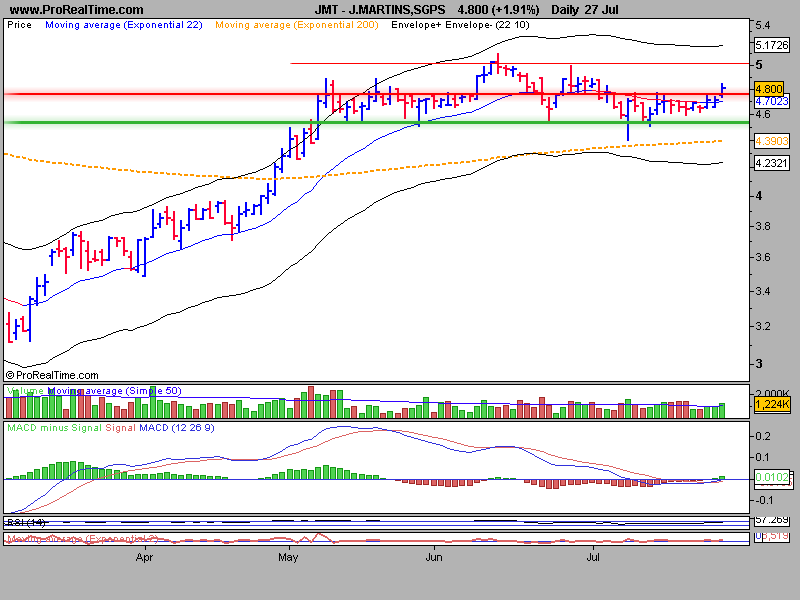Click the thick red resistance line
This screenshot has width=800, height=600.
[x=377, y=94]
